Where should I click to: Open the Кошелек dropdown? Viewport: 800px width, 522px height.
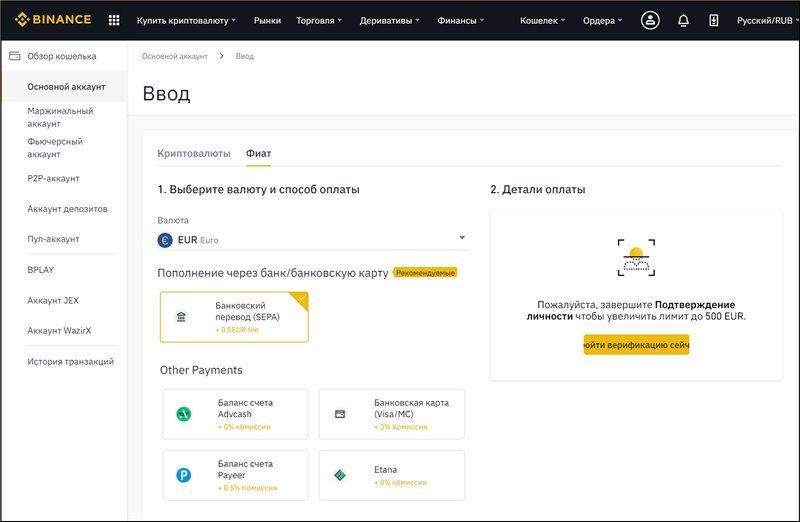(x=542, y=20)
